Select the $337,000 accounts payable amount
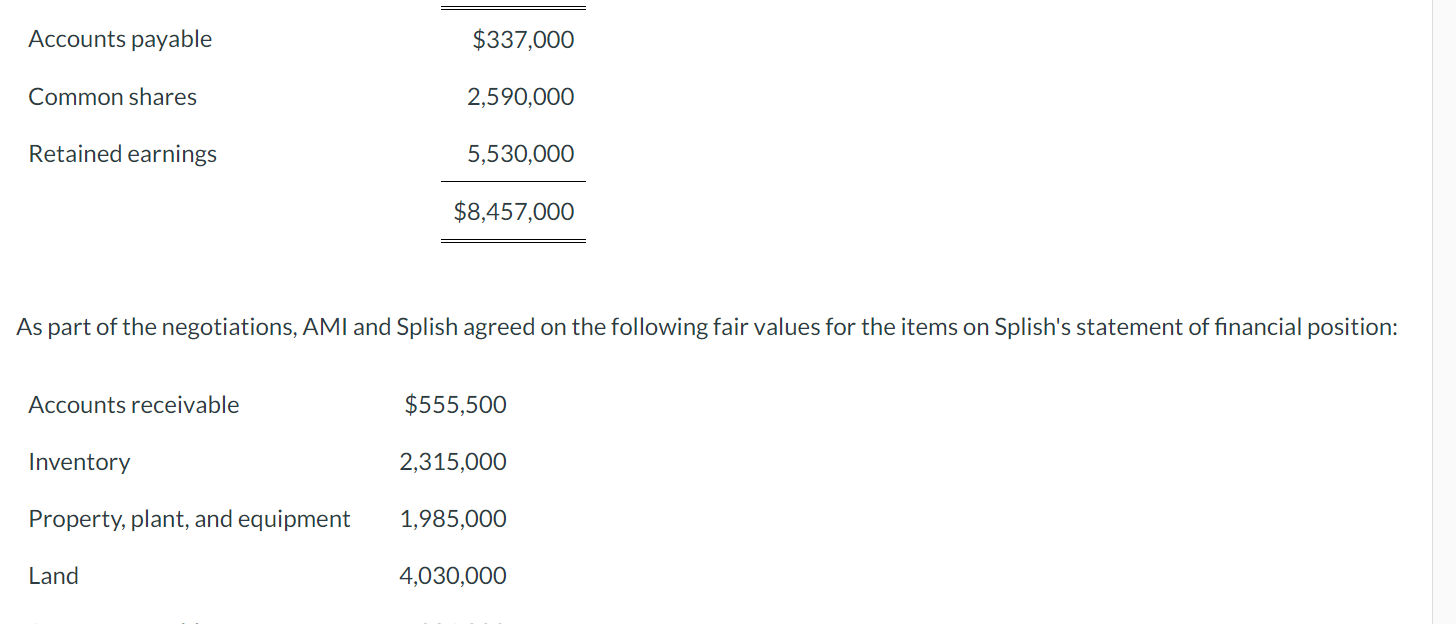Viewport: 1456px width, 624px height. (x=523, y=40)
